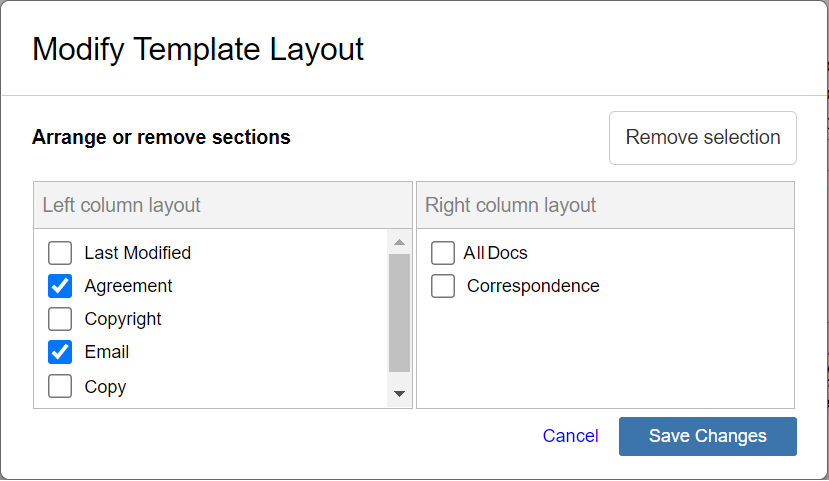The height and width of the screenshot is (481, 829).
Task: Tick the Copyright checkbox
Action: pos(60,319)
